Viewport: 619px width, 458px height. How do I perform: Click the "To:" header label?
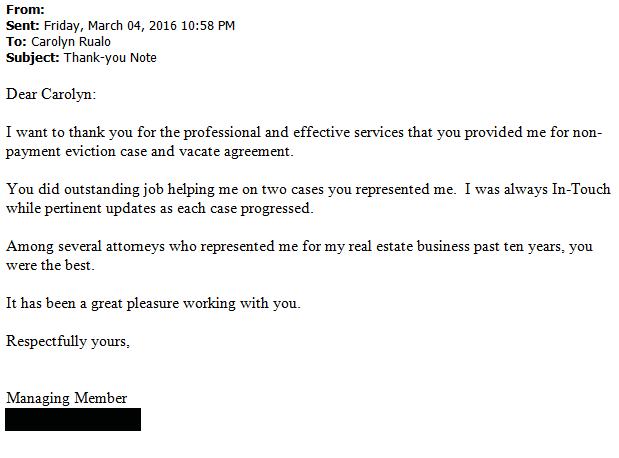point(16,41)
